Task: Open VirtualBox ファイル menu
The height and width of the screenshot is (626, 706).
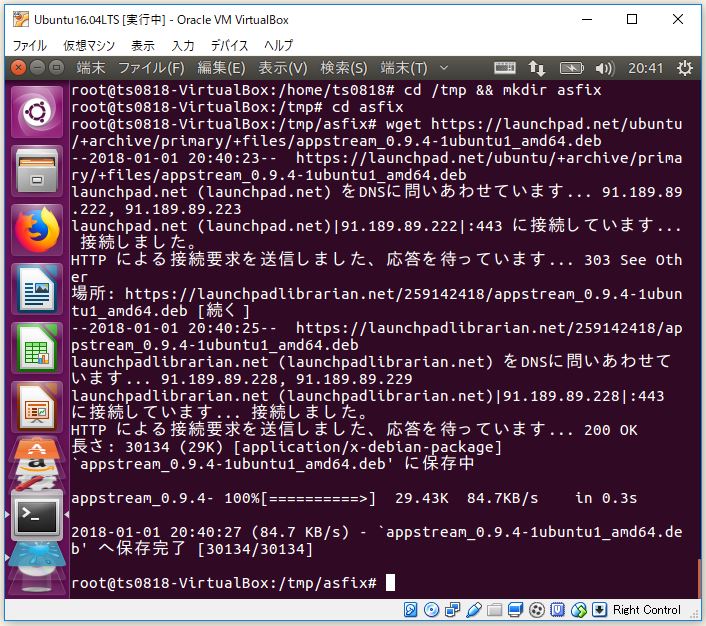Action: (30, 45)
